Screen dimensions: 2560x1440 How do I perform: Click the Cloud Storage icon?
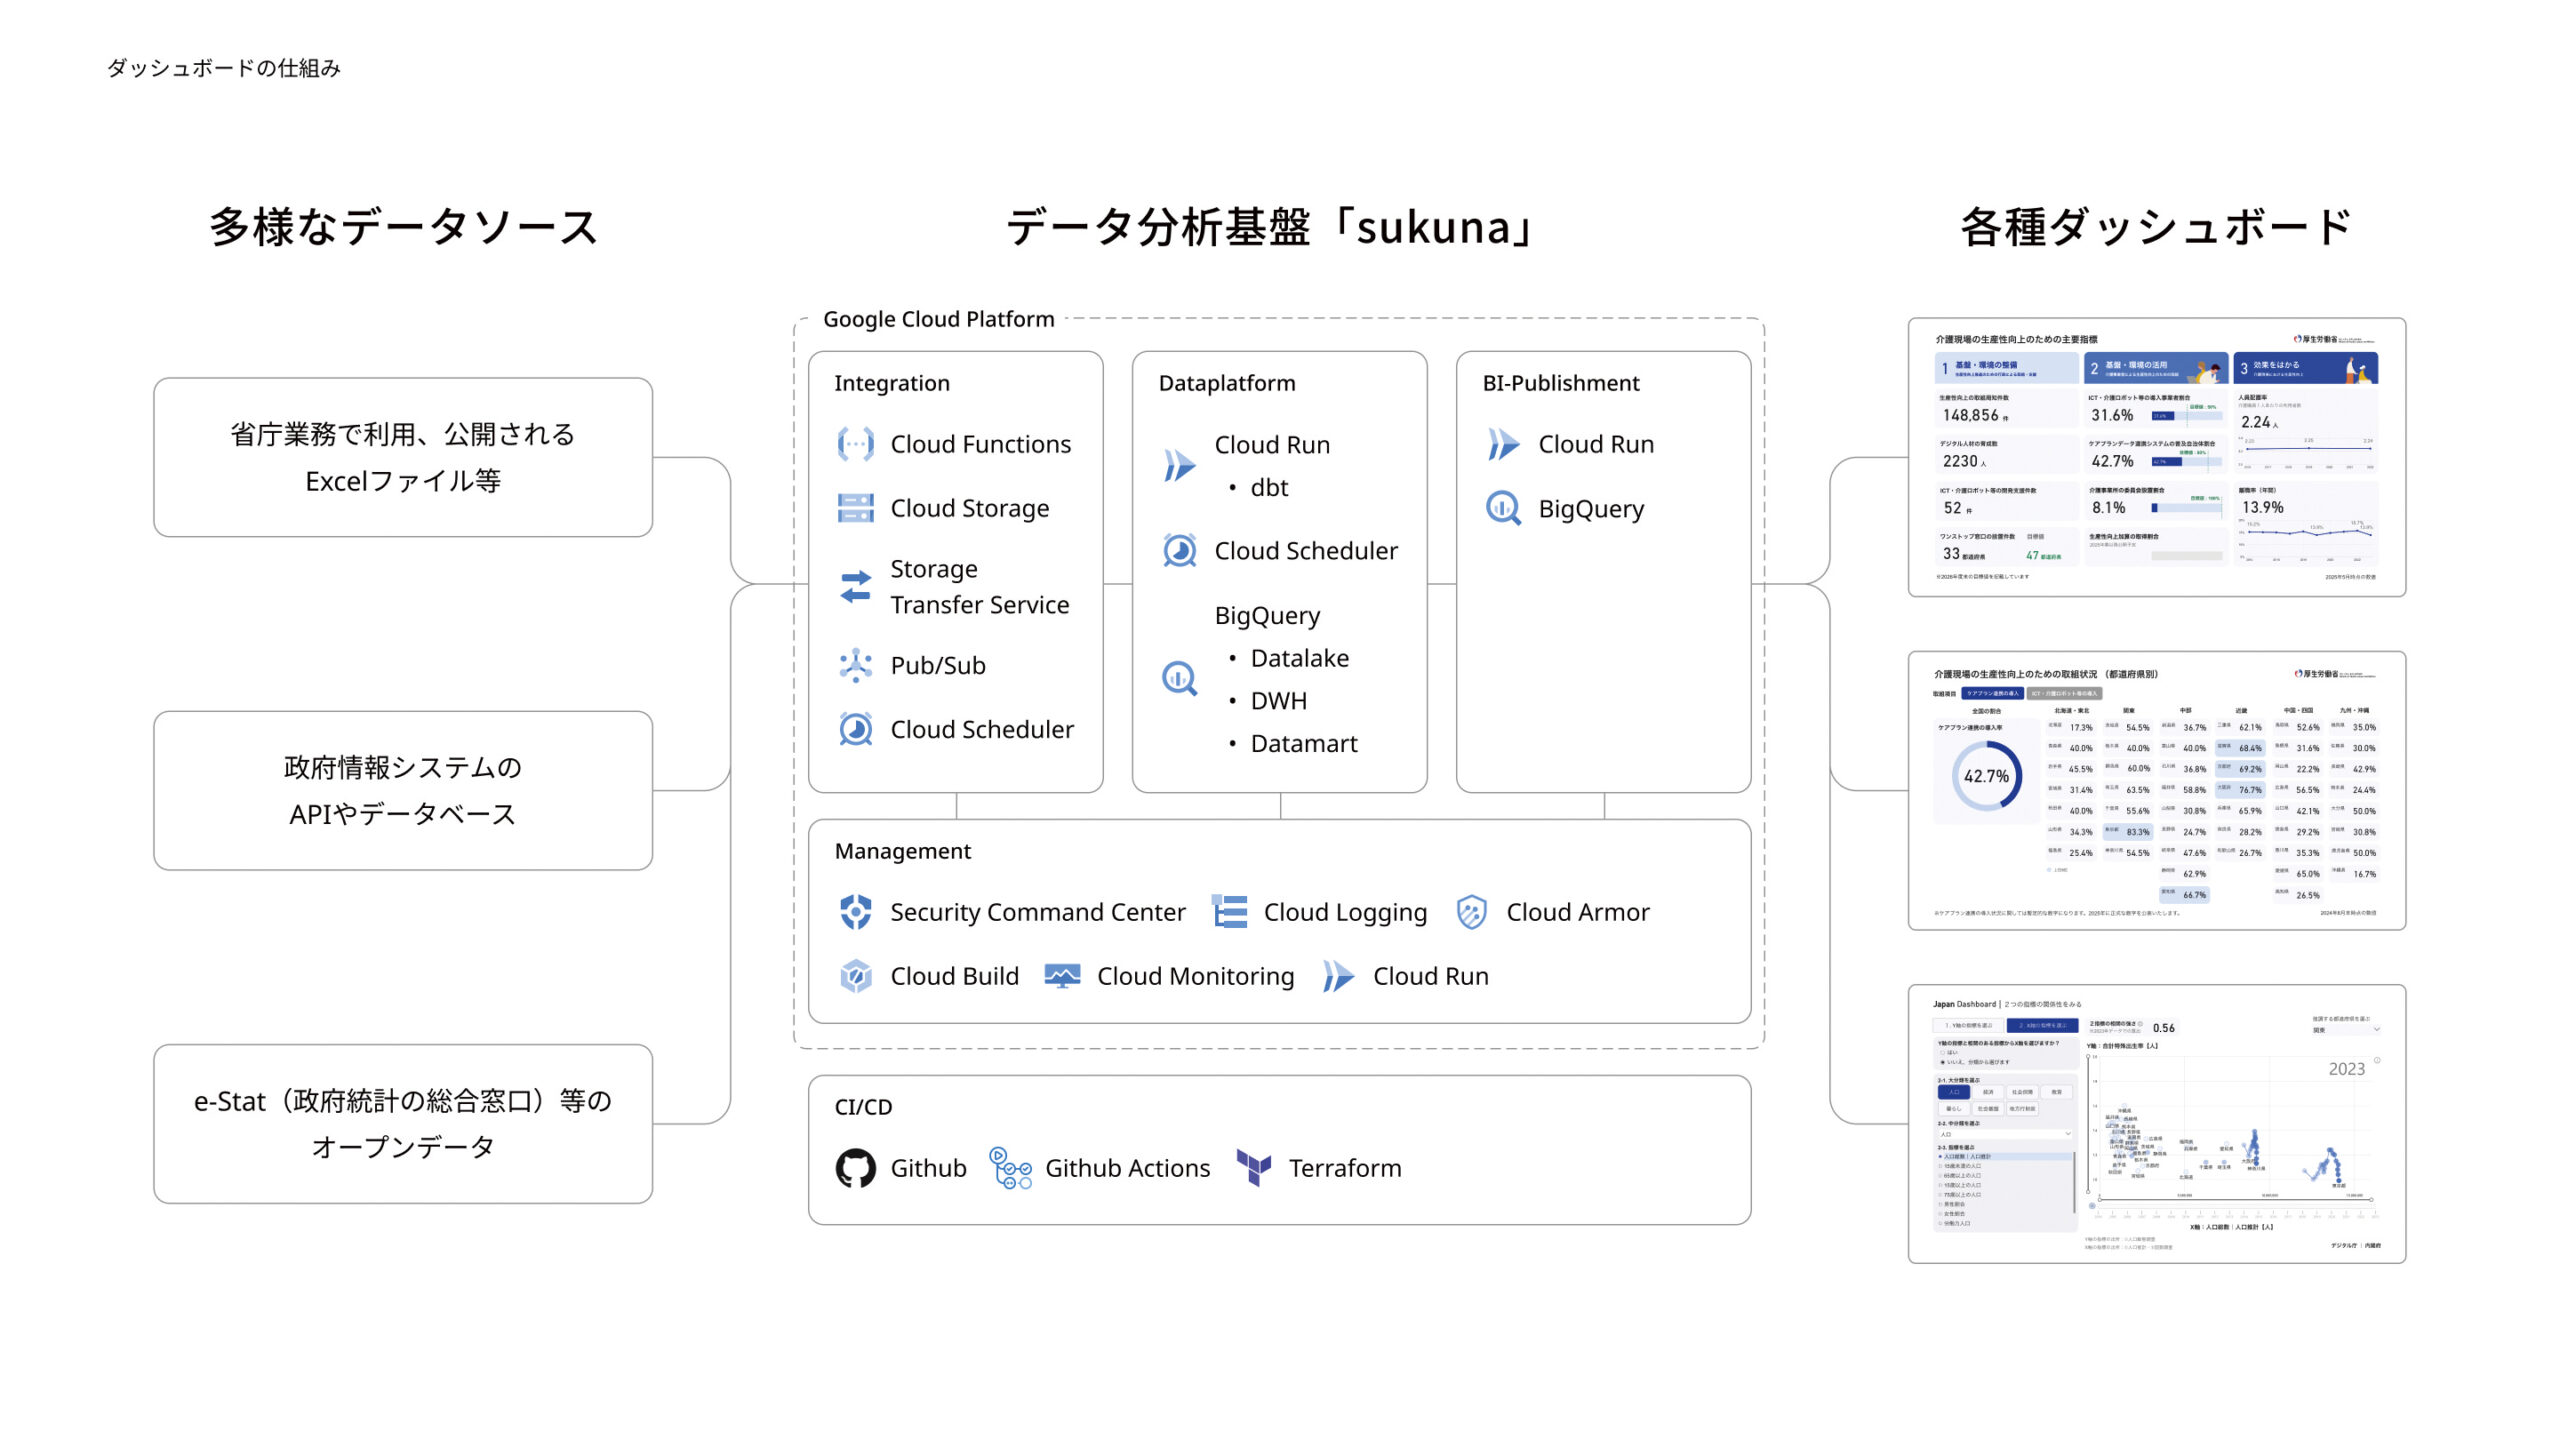[855, 508]
